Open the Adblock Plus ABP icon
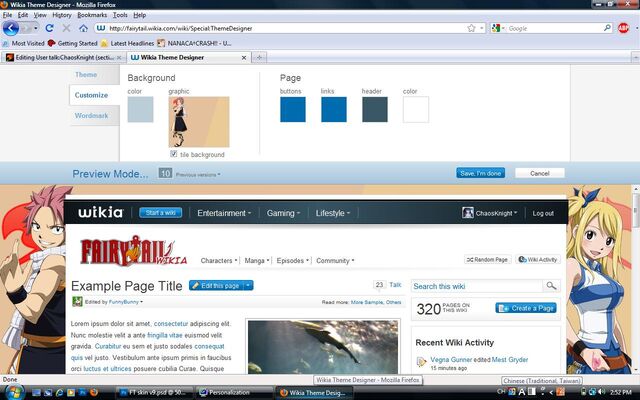The height and width of the screenshot is (400, 640). click(x=623, y=28)
